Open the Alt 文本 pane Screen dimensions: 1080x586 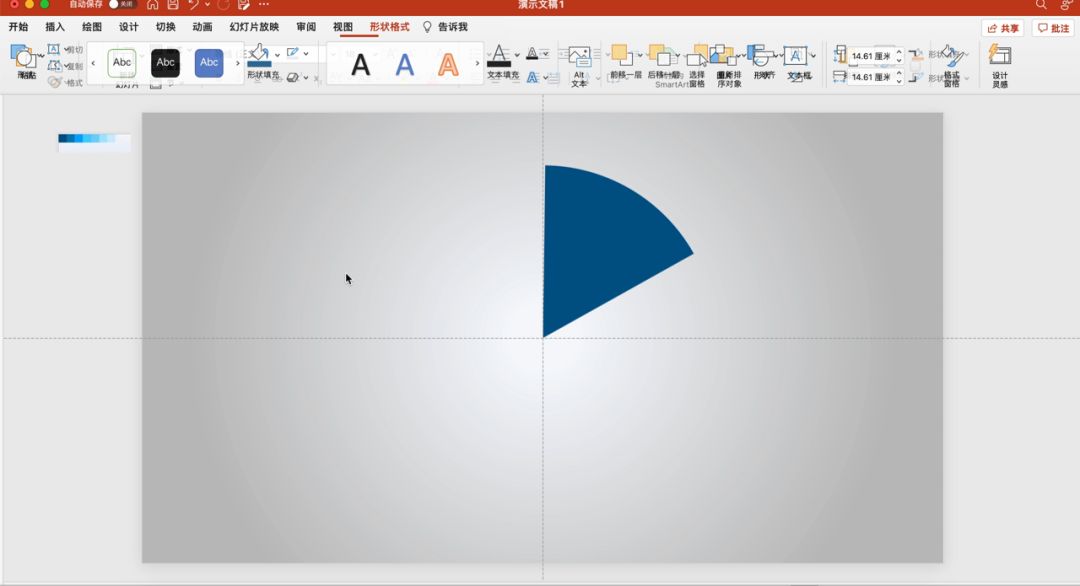579,67
